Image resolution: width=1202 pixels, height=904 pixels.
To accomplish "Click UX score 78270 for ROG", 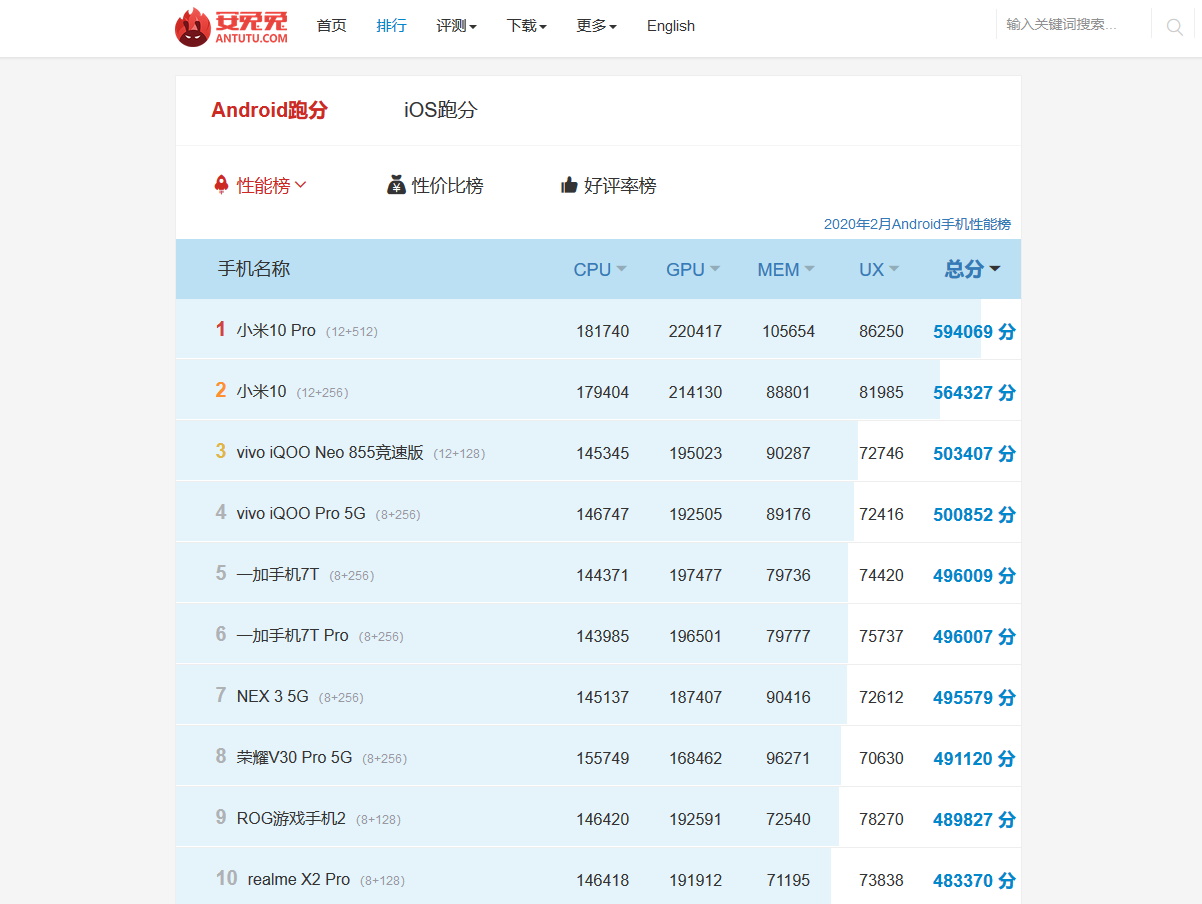I will [x=881, y=819].
